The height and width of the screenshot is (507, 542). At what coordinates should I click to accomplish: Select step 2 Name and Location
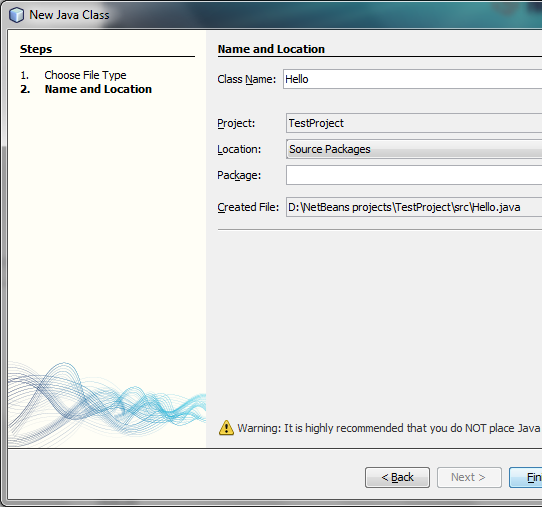98,89
